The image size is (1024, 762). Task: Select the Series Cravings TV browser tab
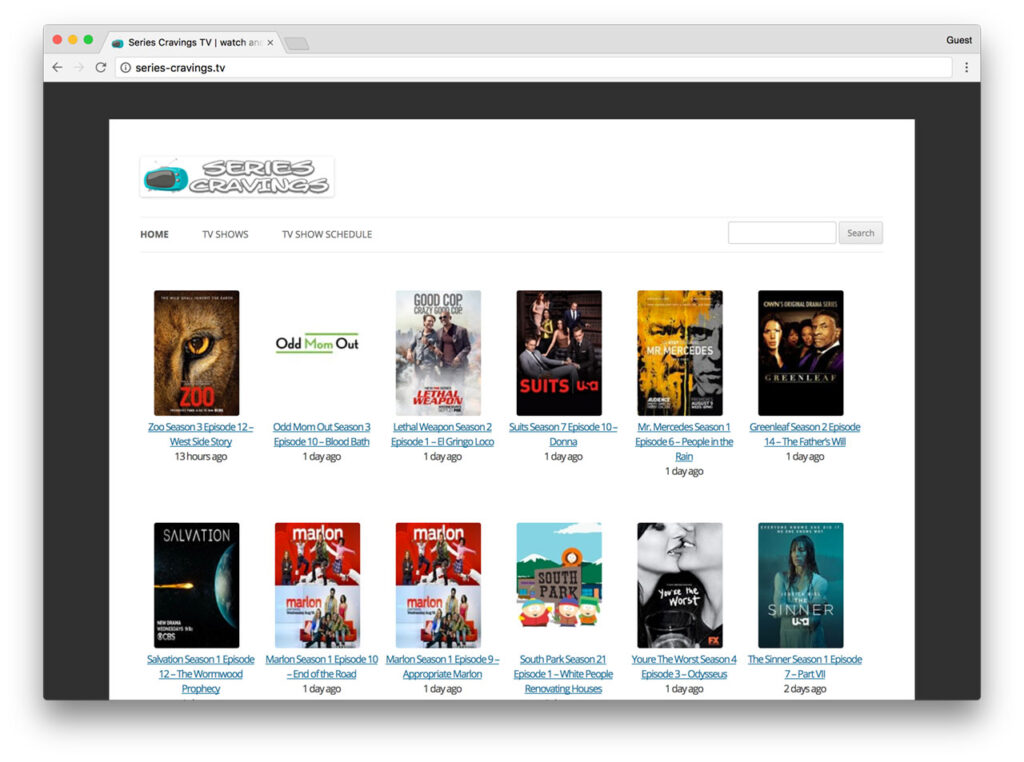(x=194, y=42)
